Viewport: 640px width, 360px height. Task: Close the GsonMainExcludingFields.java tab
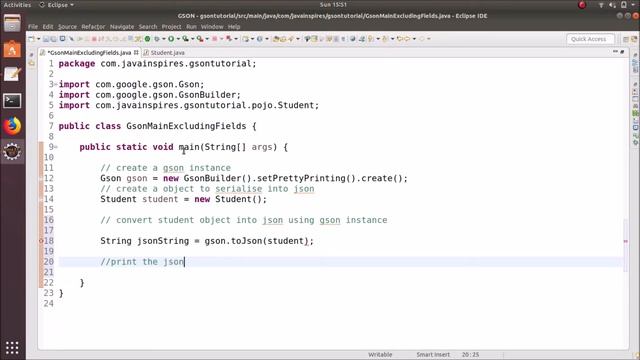(136, 52)
